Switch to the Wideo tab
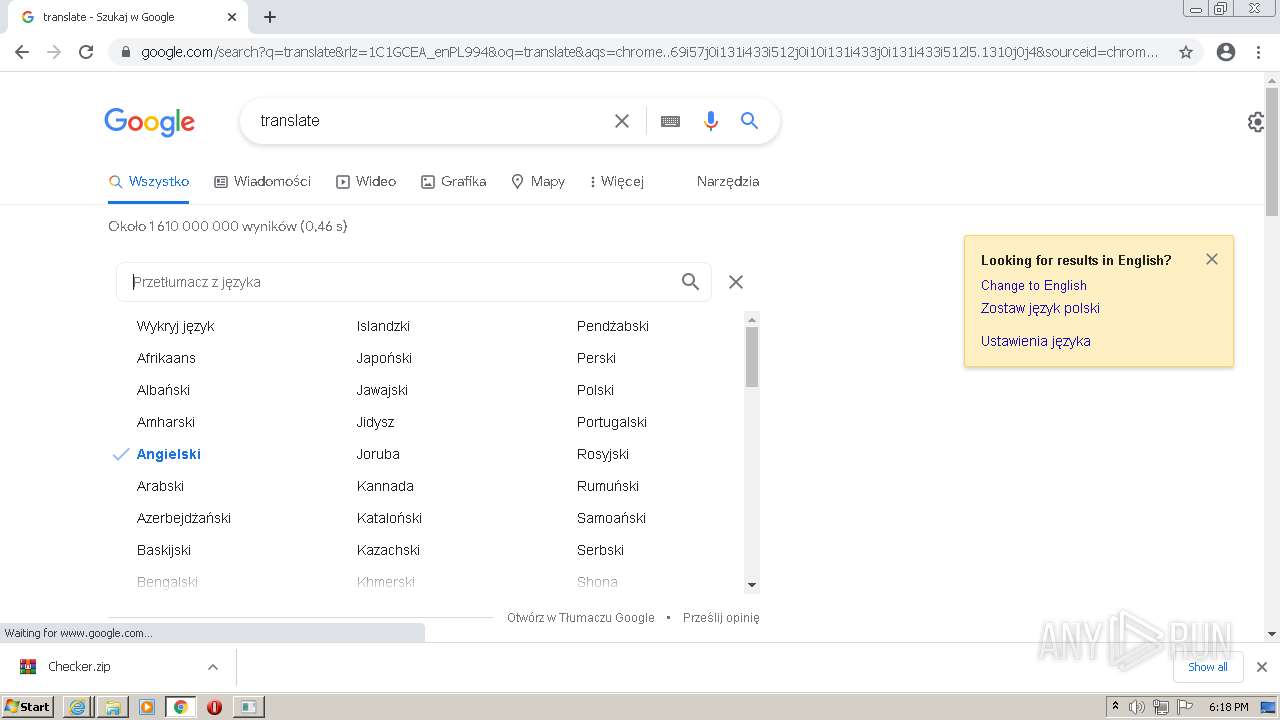 [x=366, y=182]
